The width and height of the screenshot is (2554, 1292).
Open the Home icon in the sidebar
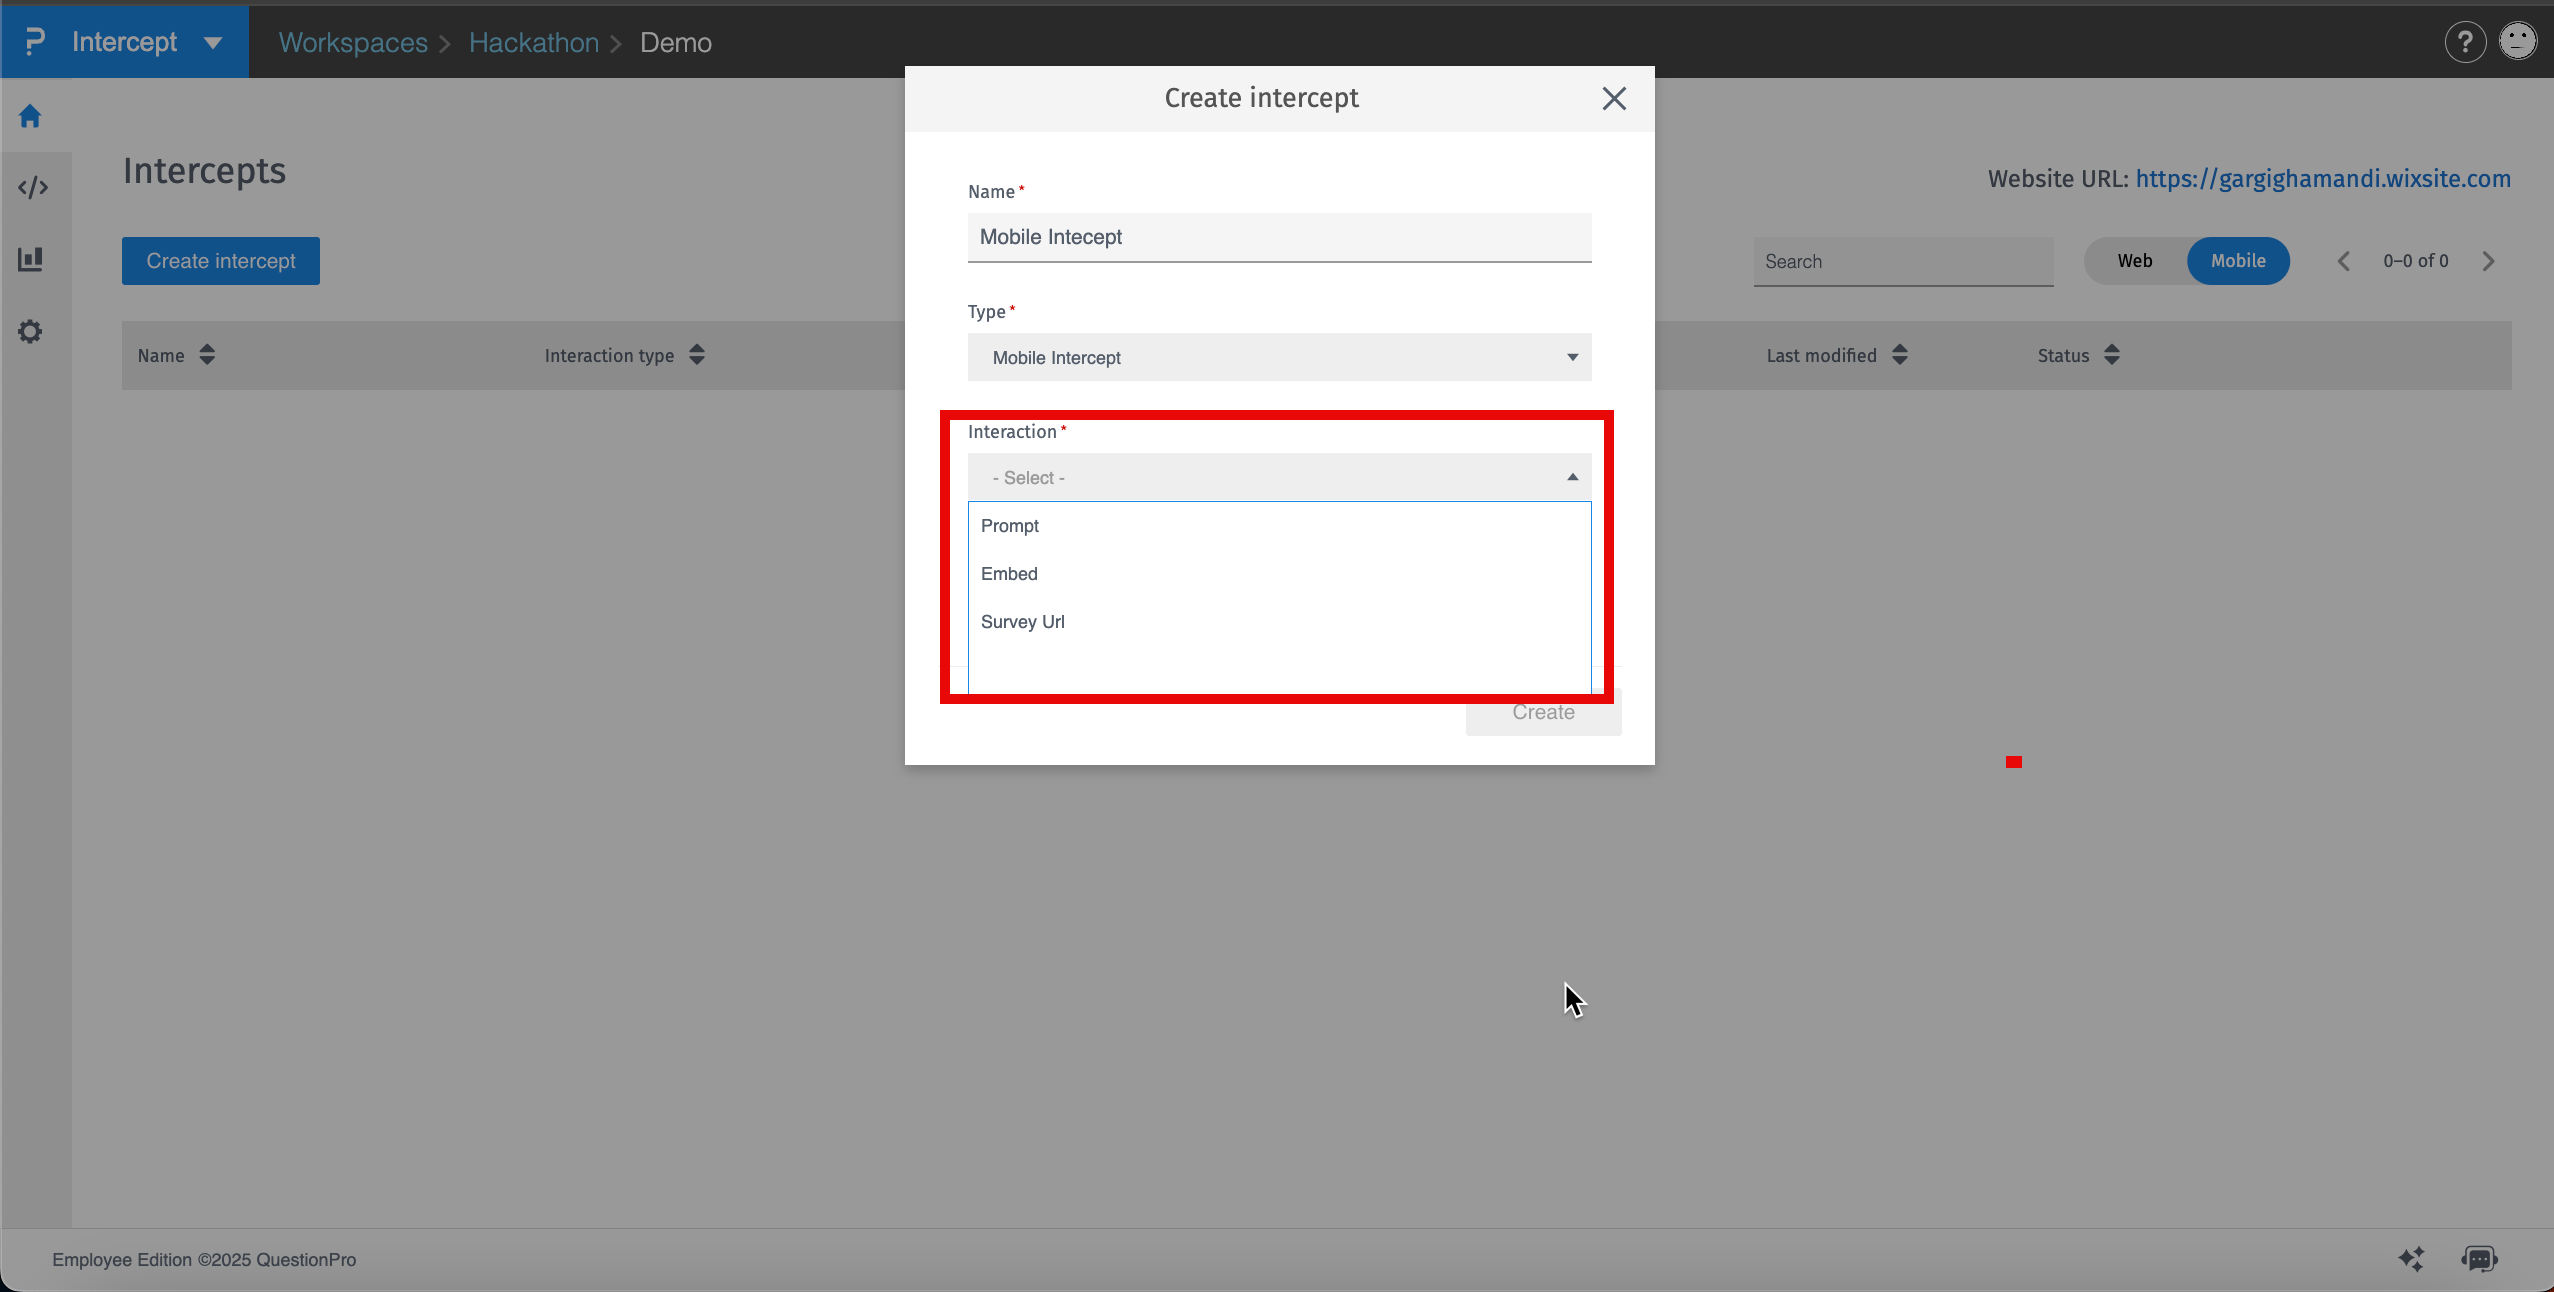30,116
